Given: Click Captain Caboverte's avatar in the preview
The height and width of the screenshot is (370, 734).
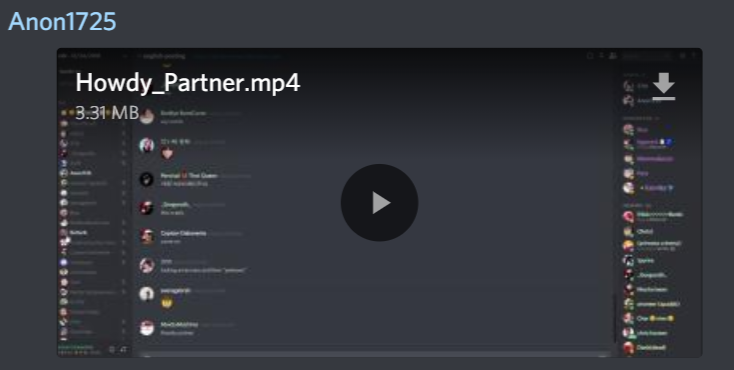Looking at the screenshot, I should click(147, 237).
